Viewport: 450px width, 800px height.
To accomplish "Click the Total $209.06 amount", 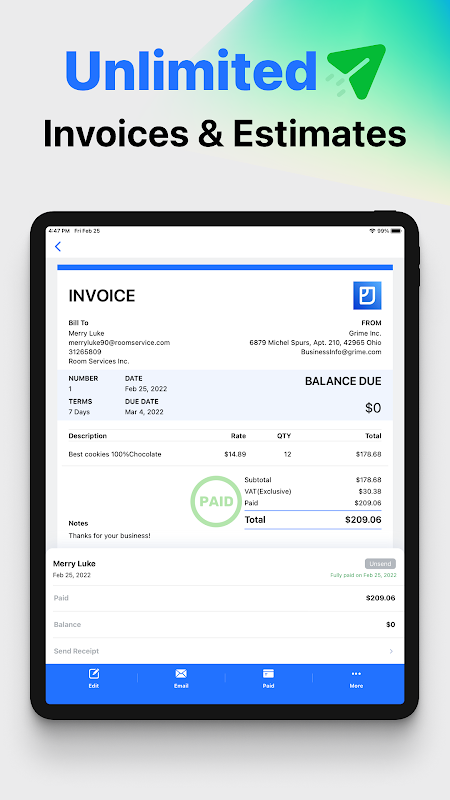I will click(363, 520).
